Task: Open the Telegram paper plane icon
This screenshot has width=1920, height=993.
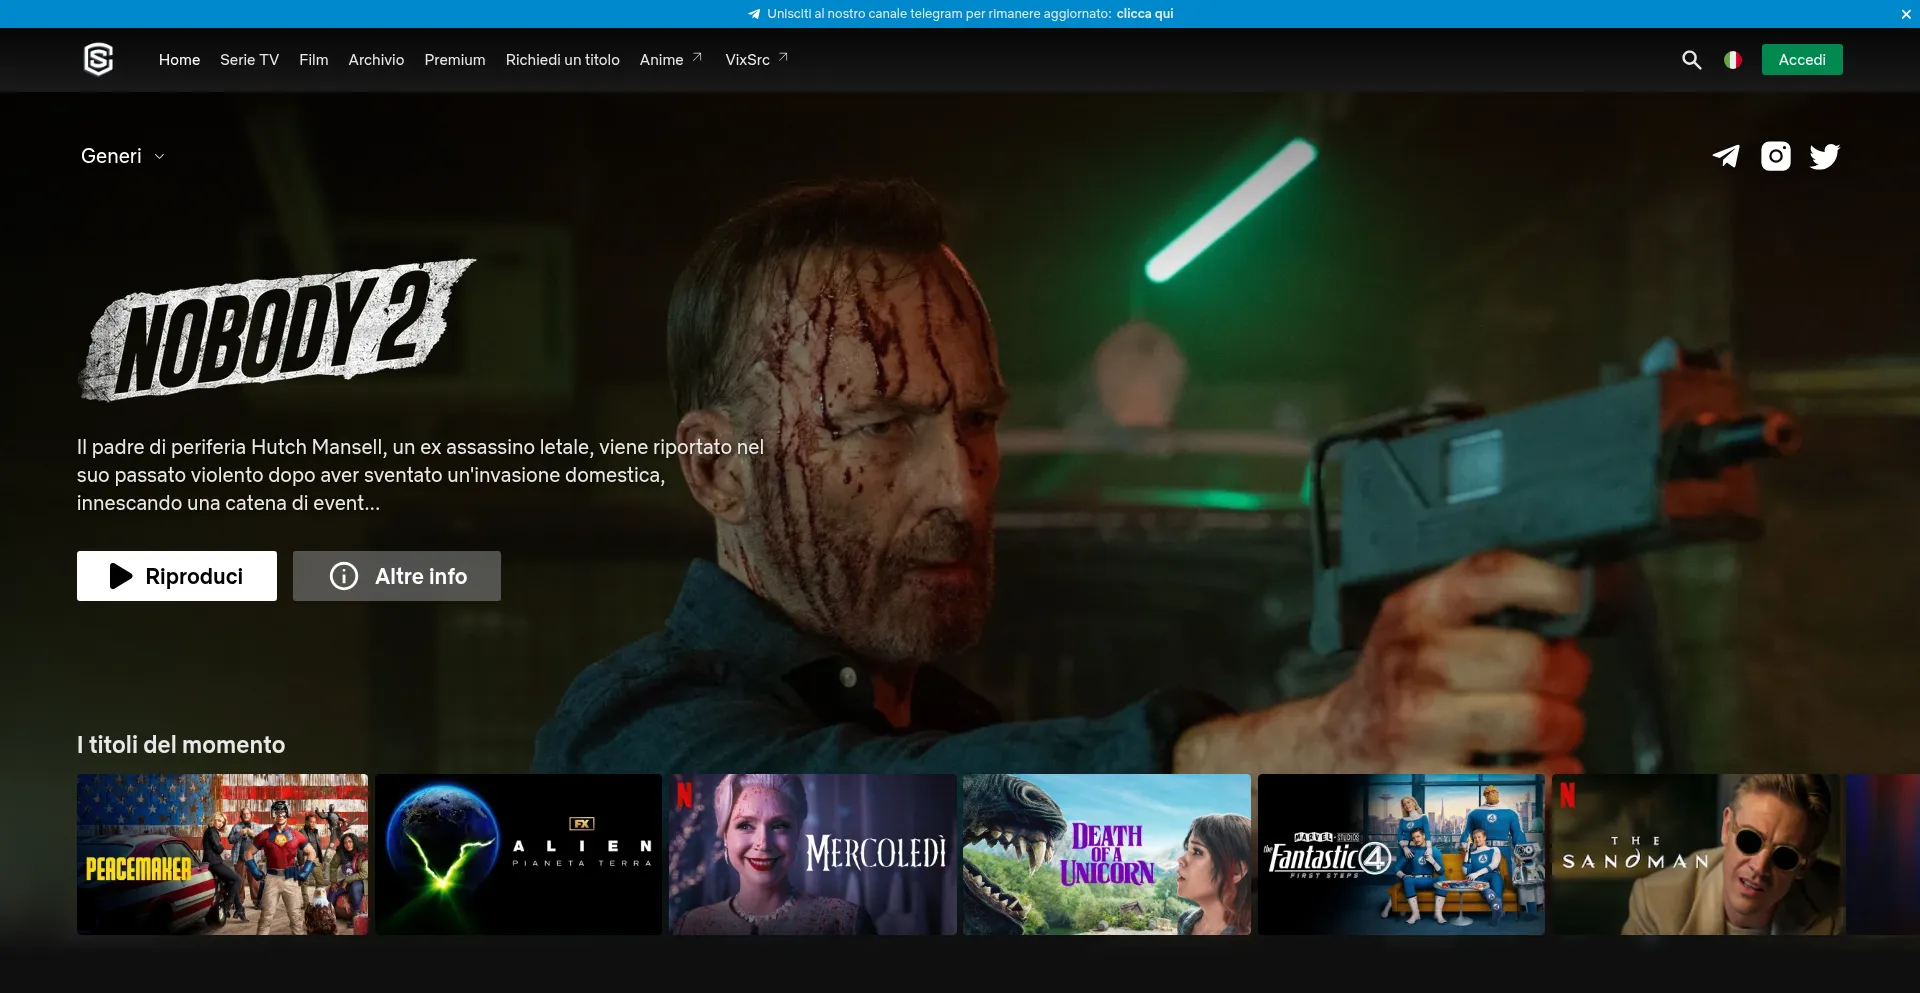Action: [1726, 156]
